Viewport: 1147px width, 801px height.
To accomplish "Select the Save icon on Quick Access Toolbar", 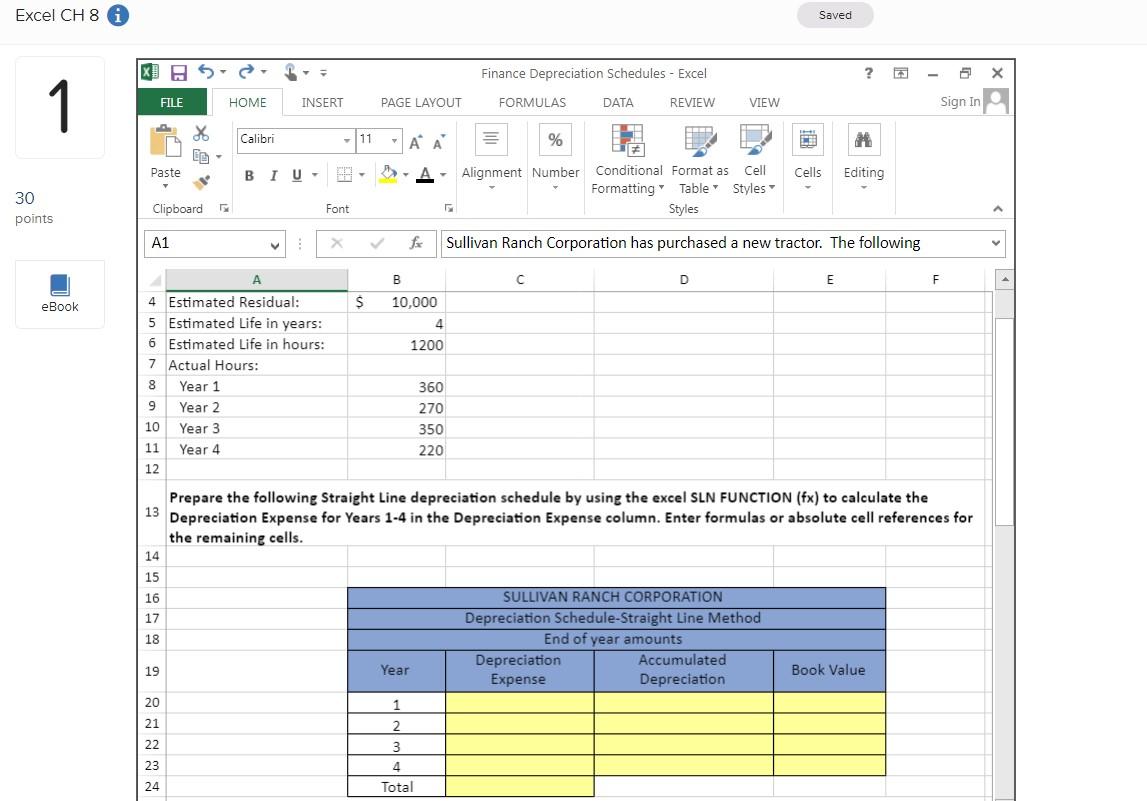I will pos(178,72).
